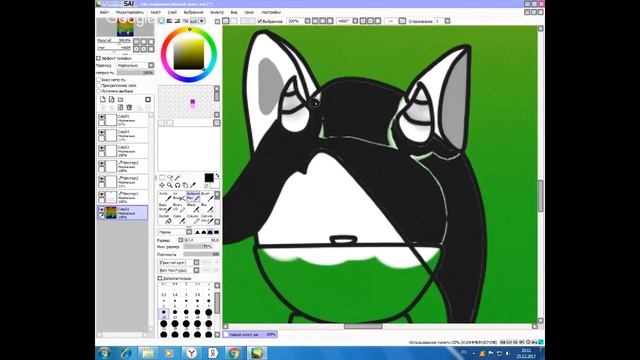Viewport: 640px width, 360px height.
Task: Hide the Слой4 layer
Action: (101, 133)
